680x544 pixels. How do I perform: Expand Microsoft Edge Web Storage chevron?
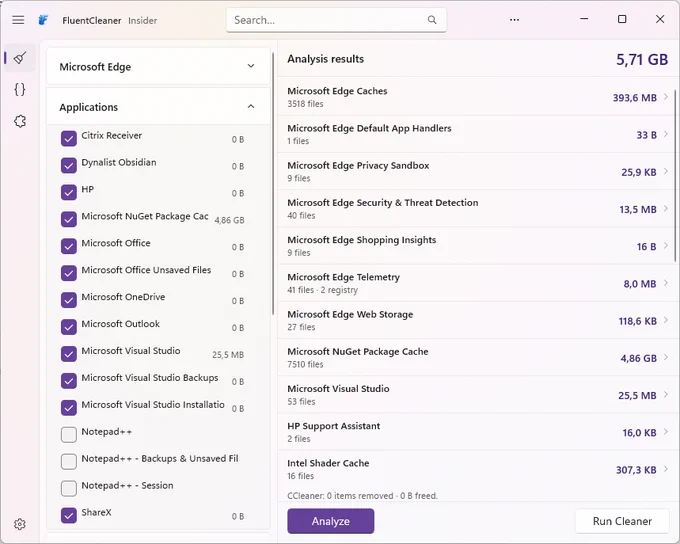(x=666, y=321)
